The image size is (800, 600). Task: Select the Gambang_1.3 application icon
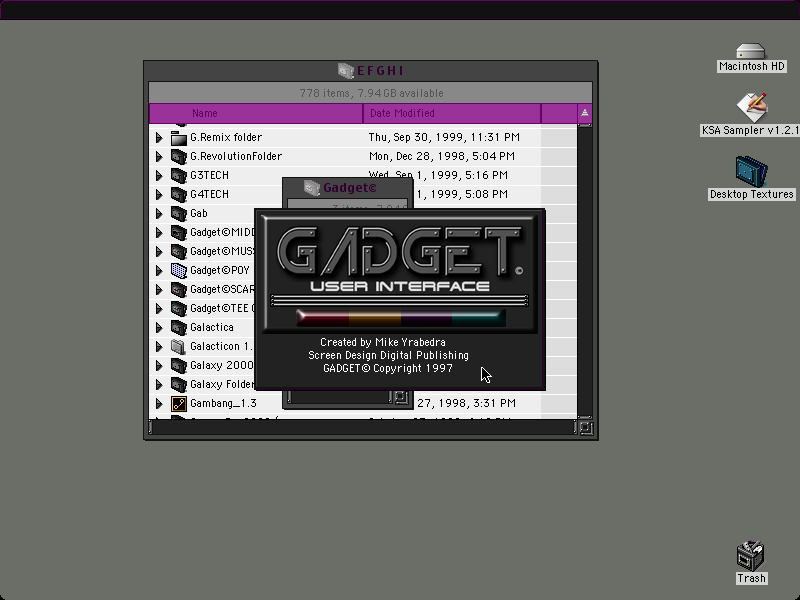(x=179, y=404)
